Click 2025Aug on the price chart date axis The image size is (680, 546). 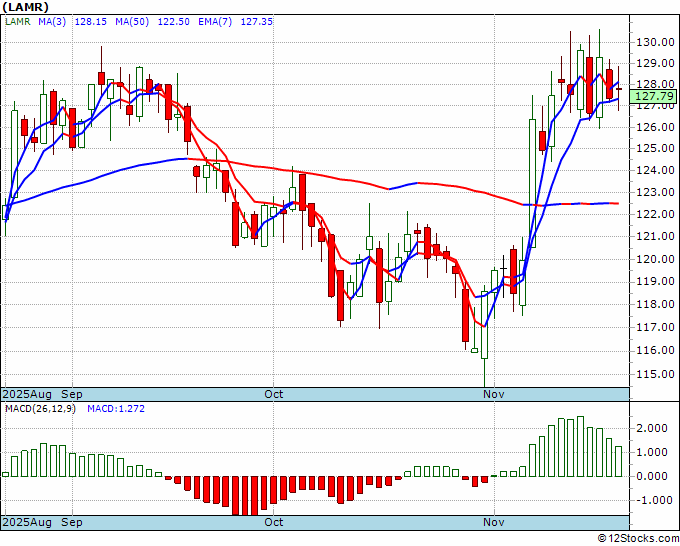[27, 395]
